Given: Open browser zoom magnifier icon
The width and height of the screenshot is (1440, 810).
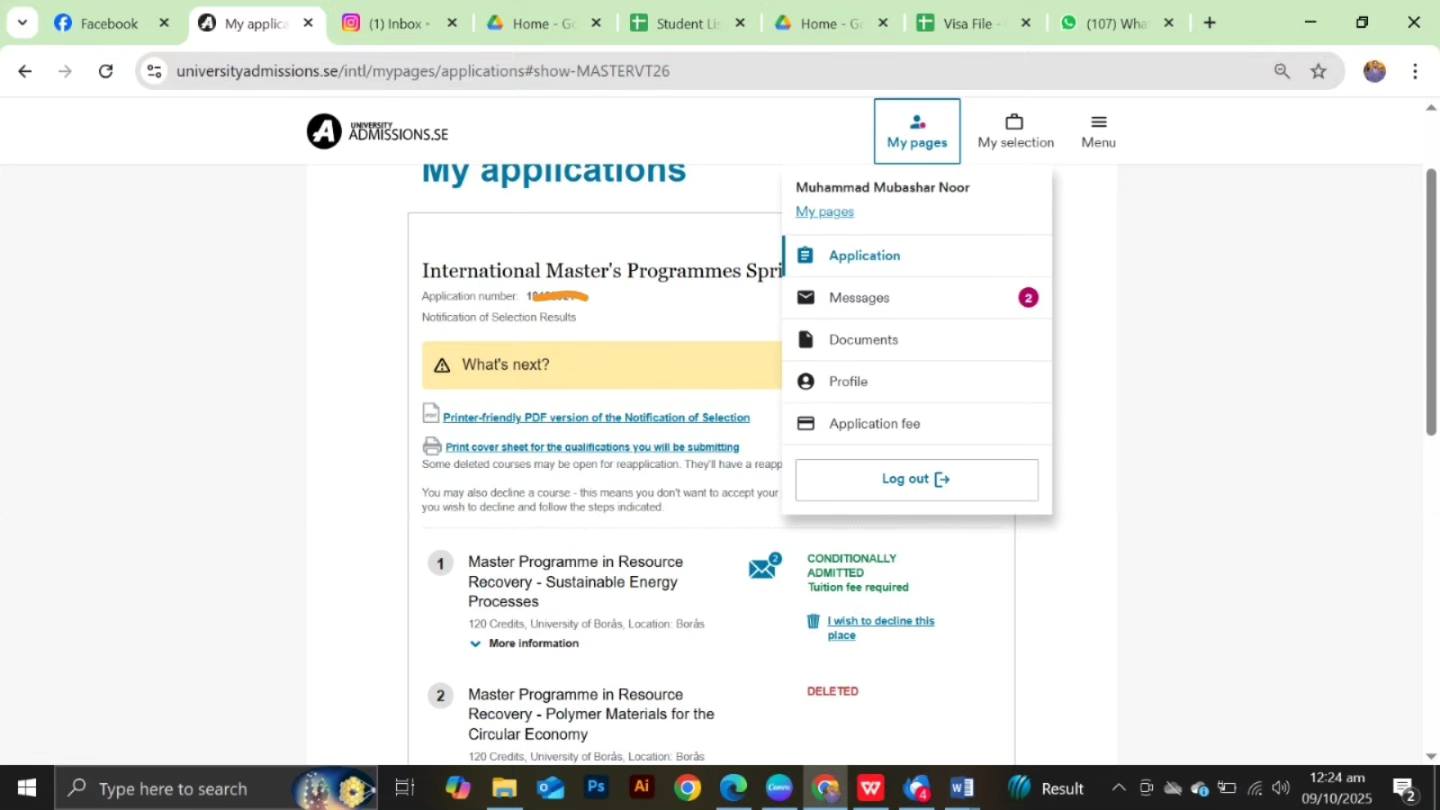Looking at the screenshot, I should 1282,71.
